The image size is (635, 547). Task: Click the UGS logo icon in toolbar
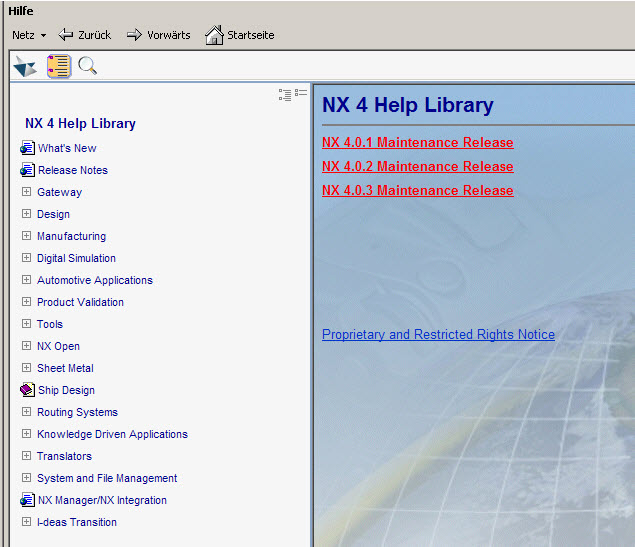pyautogui.click(x=25, y=66)
